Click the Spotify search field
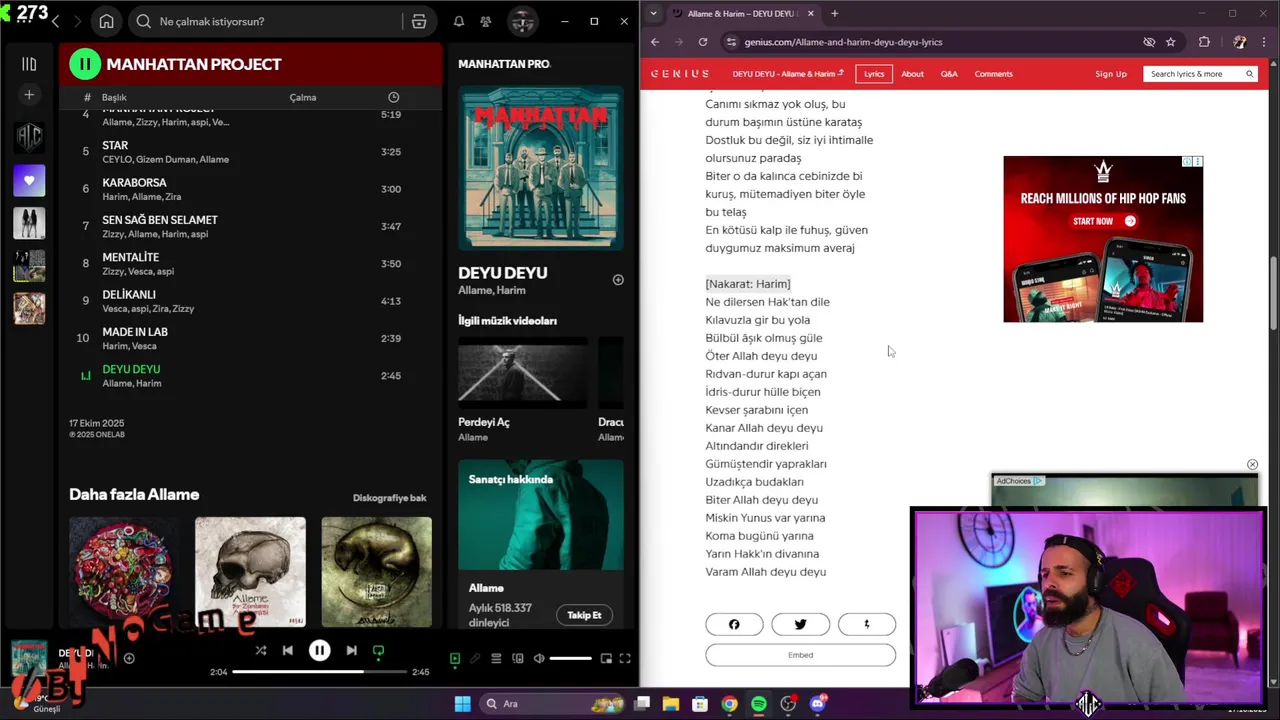 tap(268, 21)
